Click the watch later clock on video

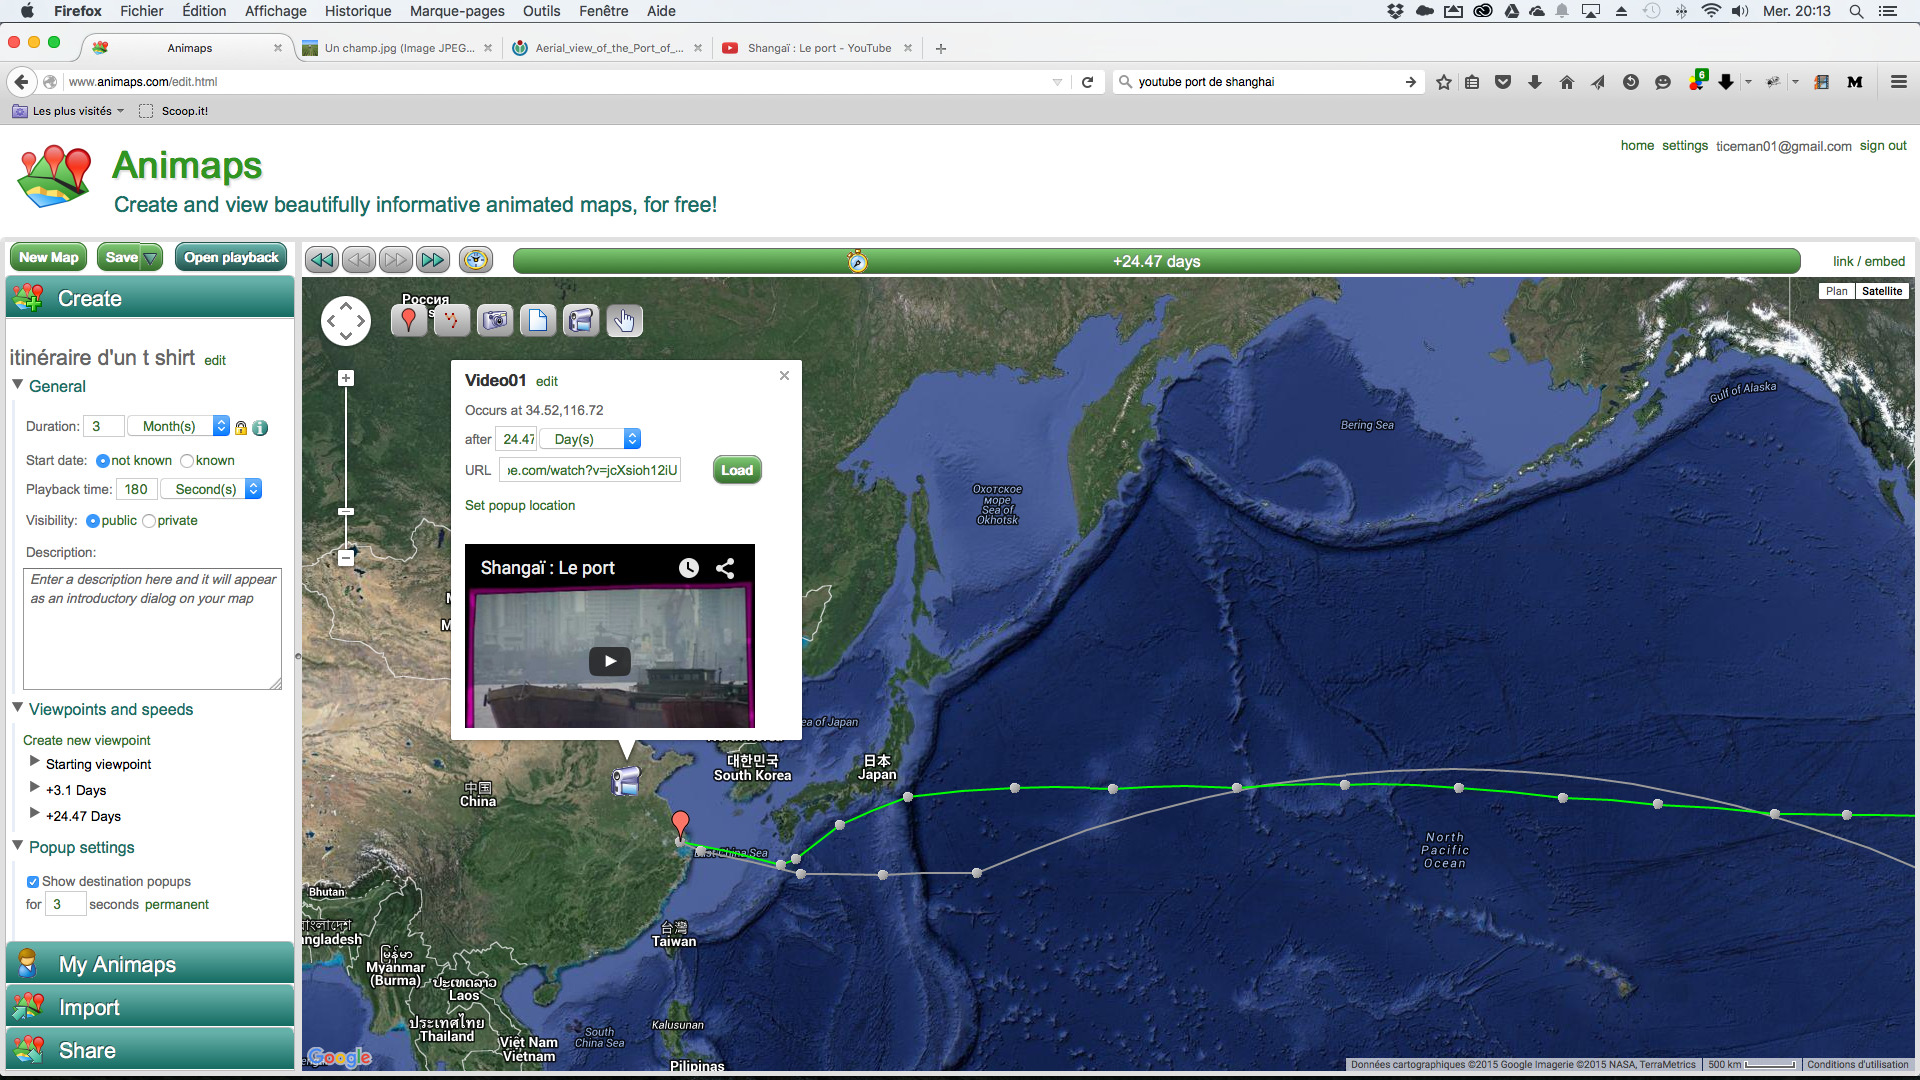coord(689,568)
